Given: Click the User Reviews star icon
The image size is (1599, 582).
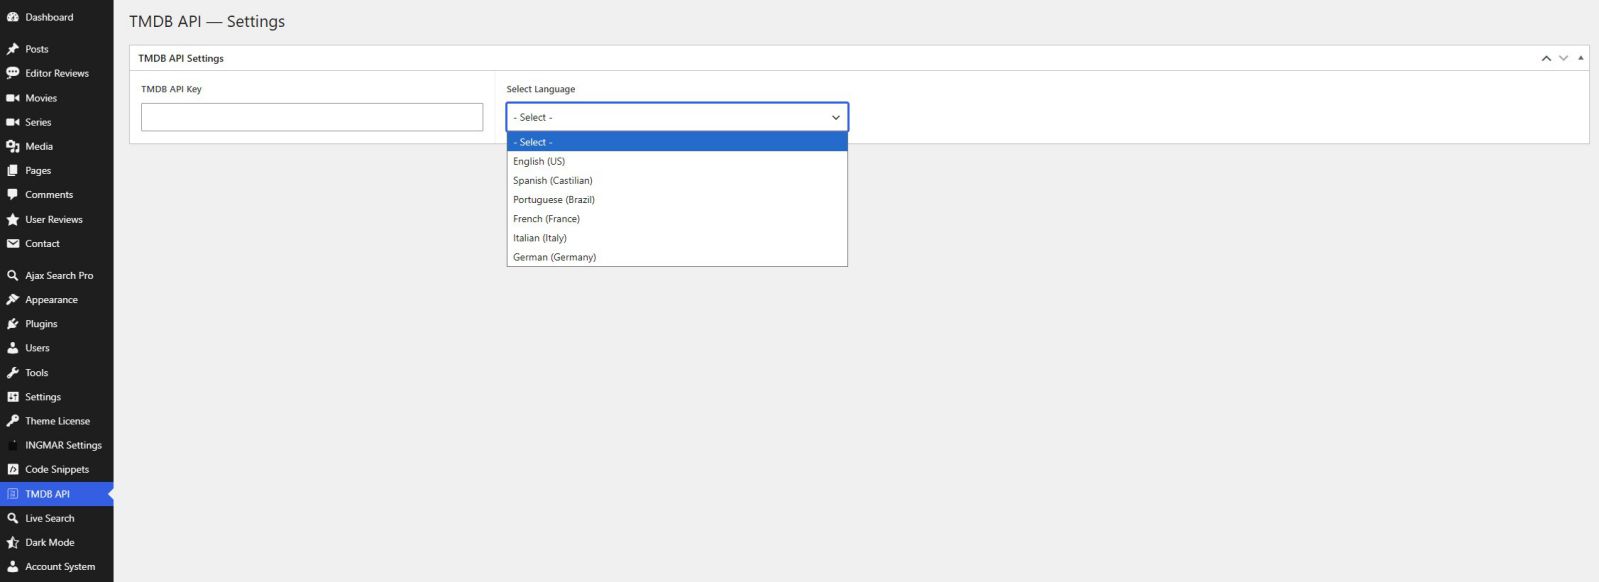Looking at the screenshot, I should click(x=13, y=219).
